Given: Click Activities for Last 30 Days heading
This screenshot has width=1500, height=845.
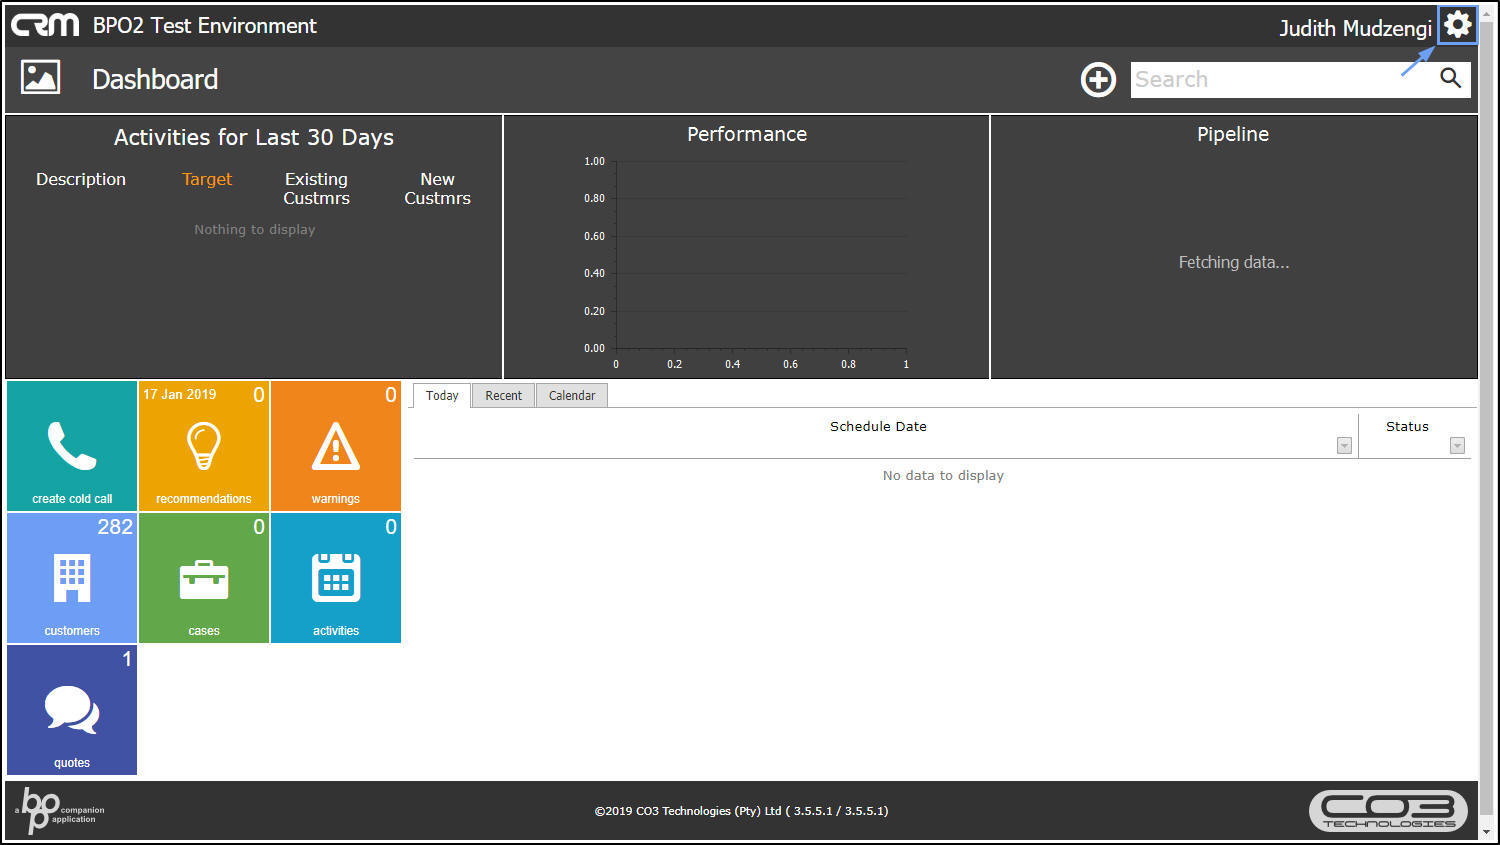Looking at the screenshot, I should click(254, 138).
